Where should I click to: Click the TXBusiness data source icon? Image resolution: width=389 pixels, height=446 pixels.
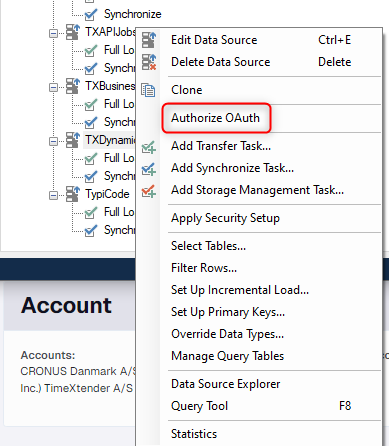73,86
